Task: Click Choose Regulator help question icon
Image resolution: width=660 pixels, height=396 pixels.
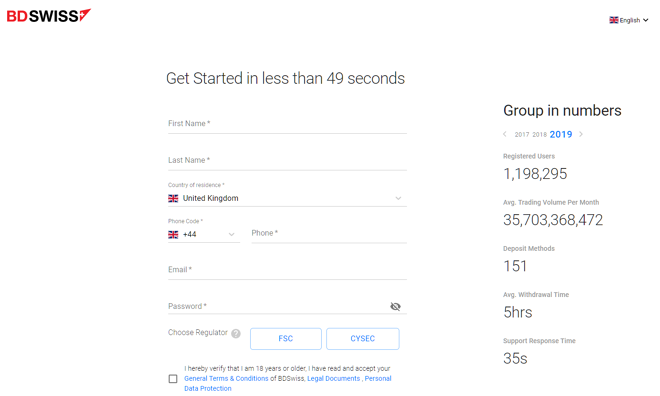Action: click(x=236, y=334)
